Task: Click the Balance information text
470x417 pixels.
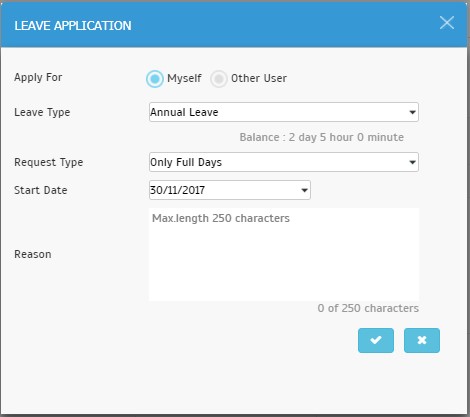Action: [322, 137]
